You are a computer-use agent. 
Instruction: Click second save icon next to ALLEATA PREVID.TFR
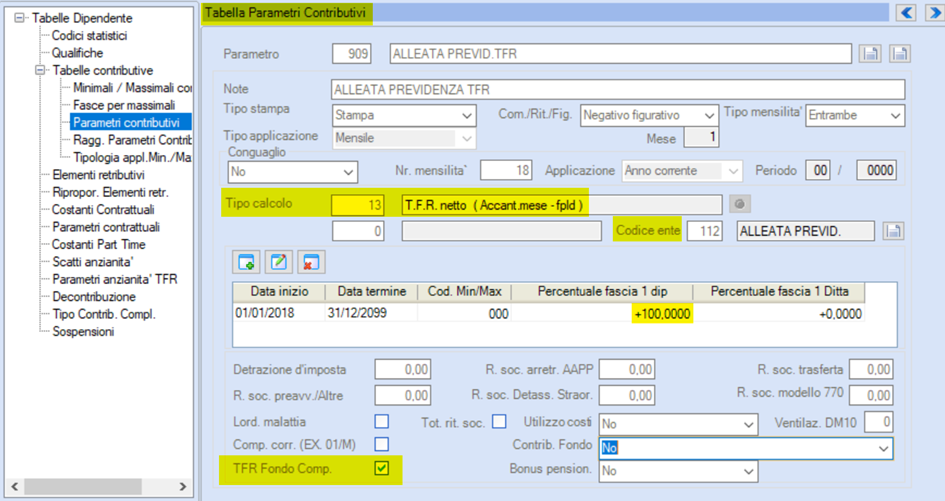coord(900,54)
